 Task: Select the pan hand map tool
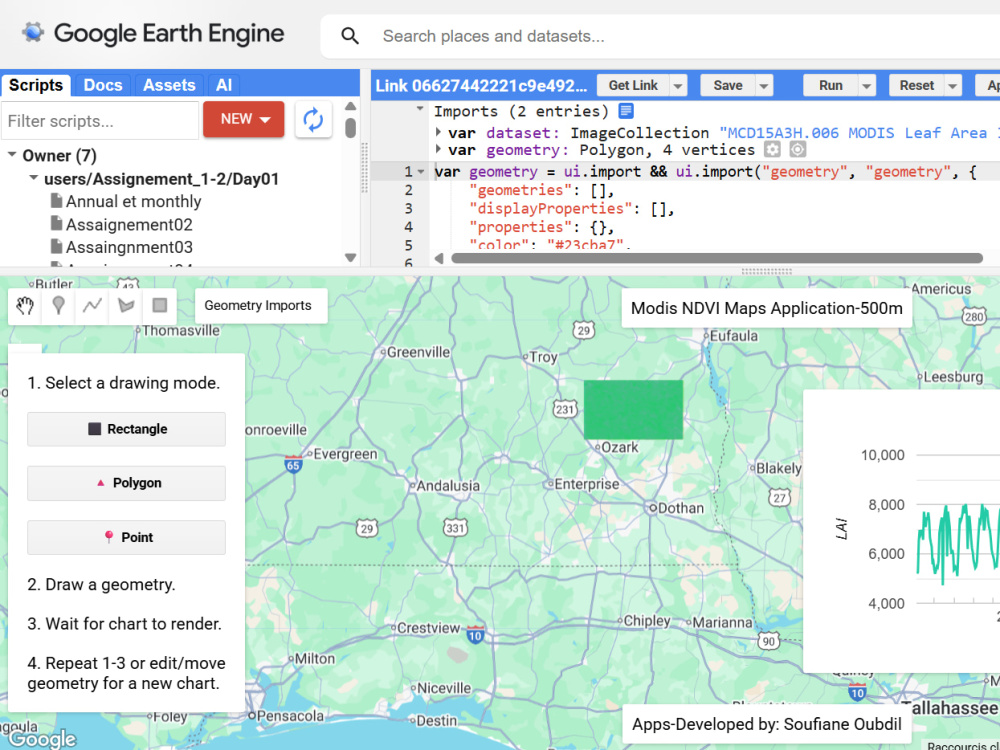click(x=25, y=305)
